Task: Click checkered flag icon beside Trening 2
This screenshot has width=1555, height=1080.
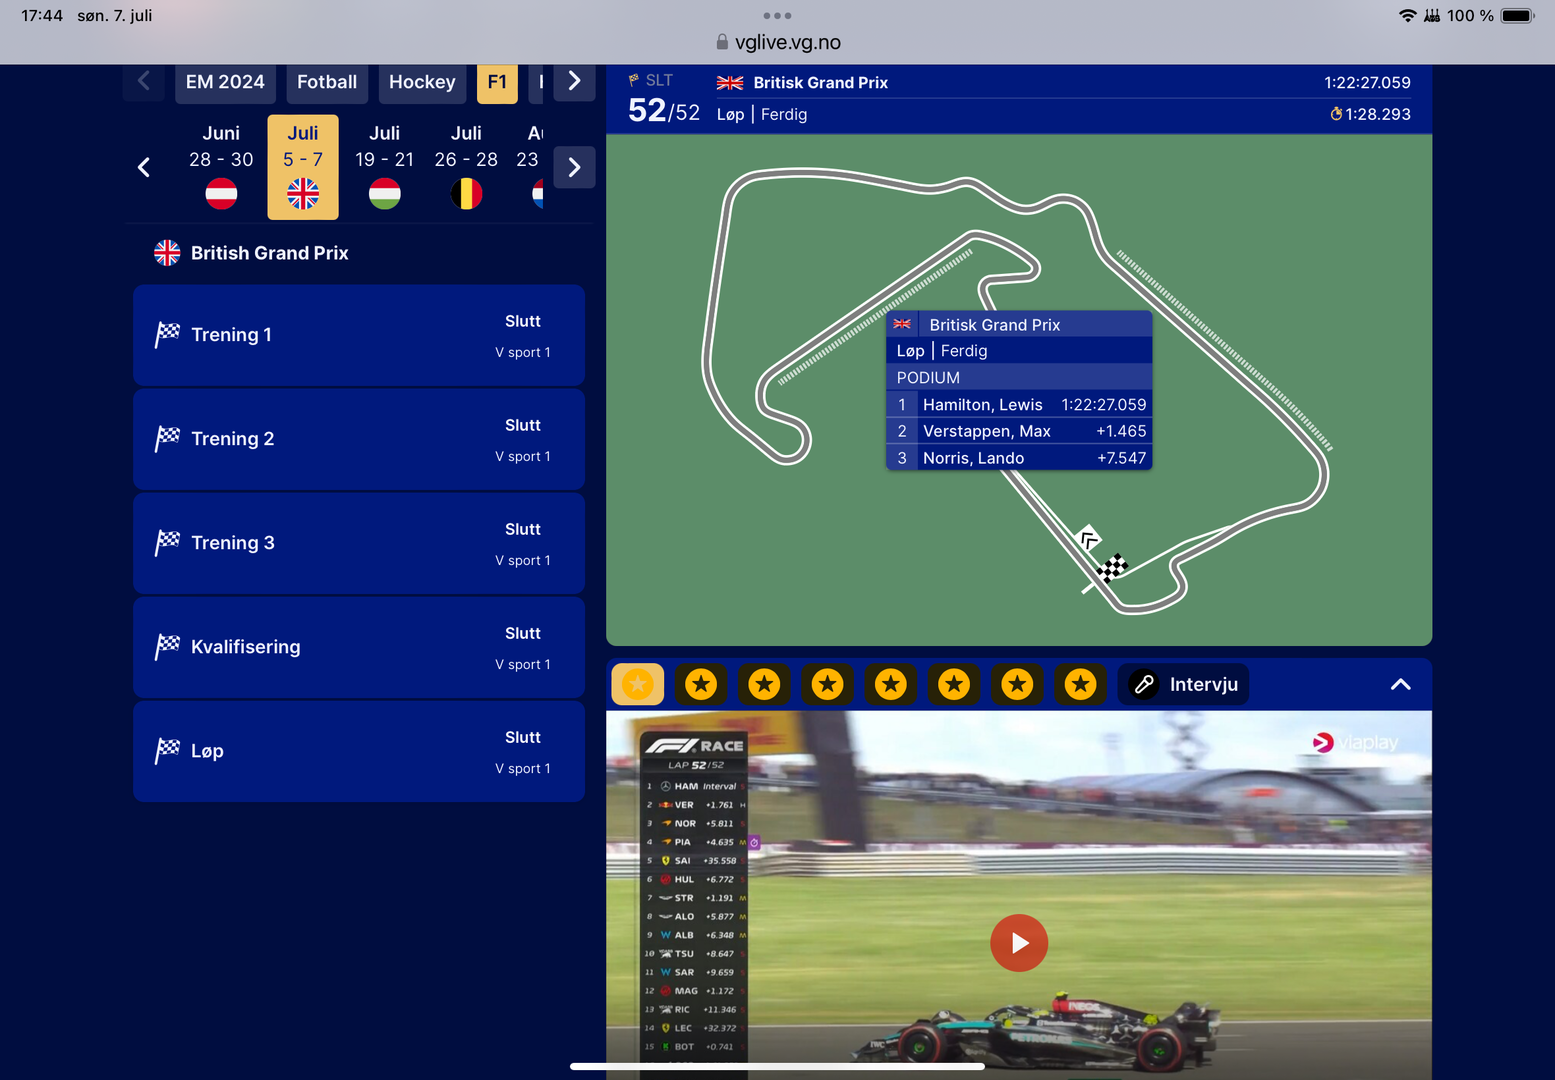Action: [167, 439]
